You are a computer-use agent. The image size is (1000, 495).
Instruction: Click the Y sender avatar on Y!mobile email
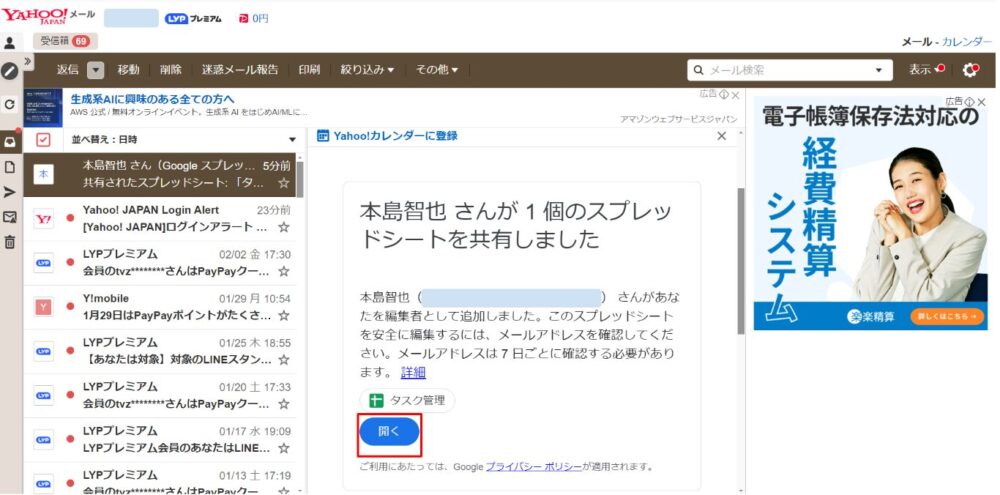43,307
